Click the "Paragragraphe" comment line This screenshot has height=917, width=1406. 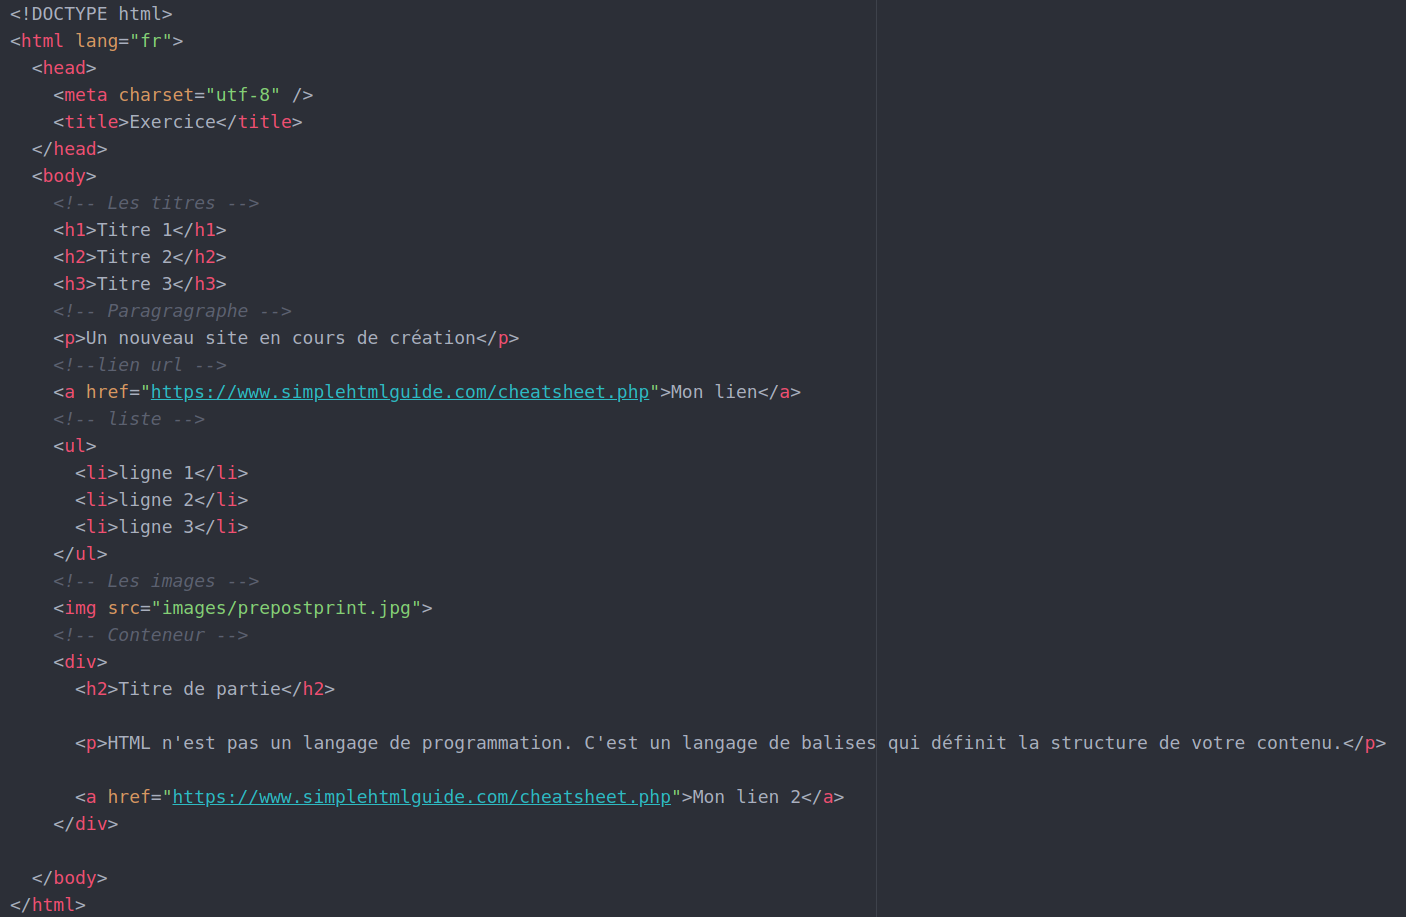tap(172, 311)
